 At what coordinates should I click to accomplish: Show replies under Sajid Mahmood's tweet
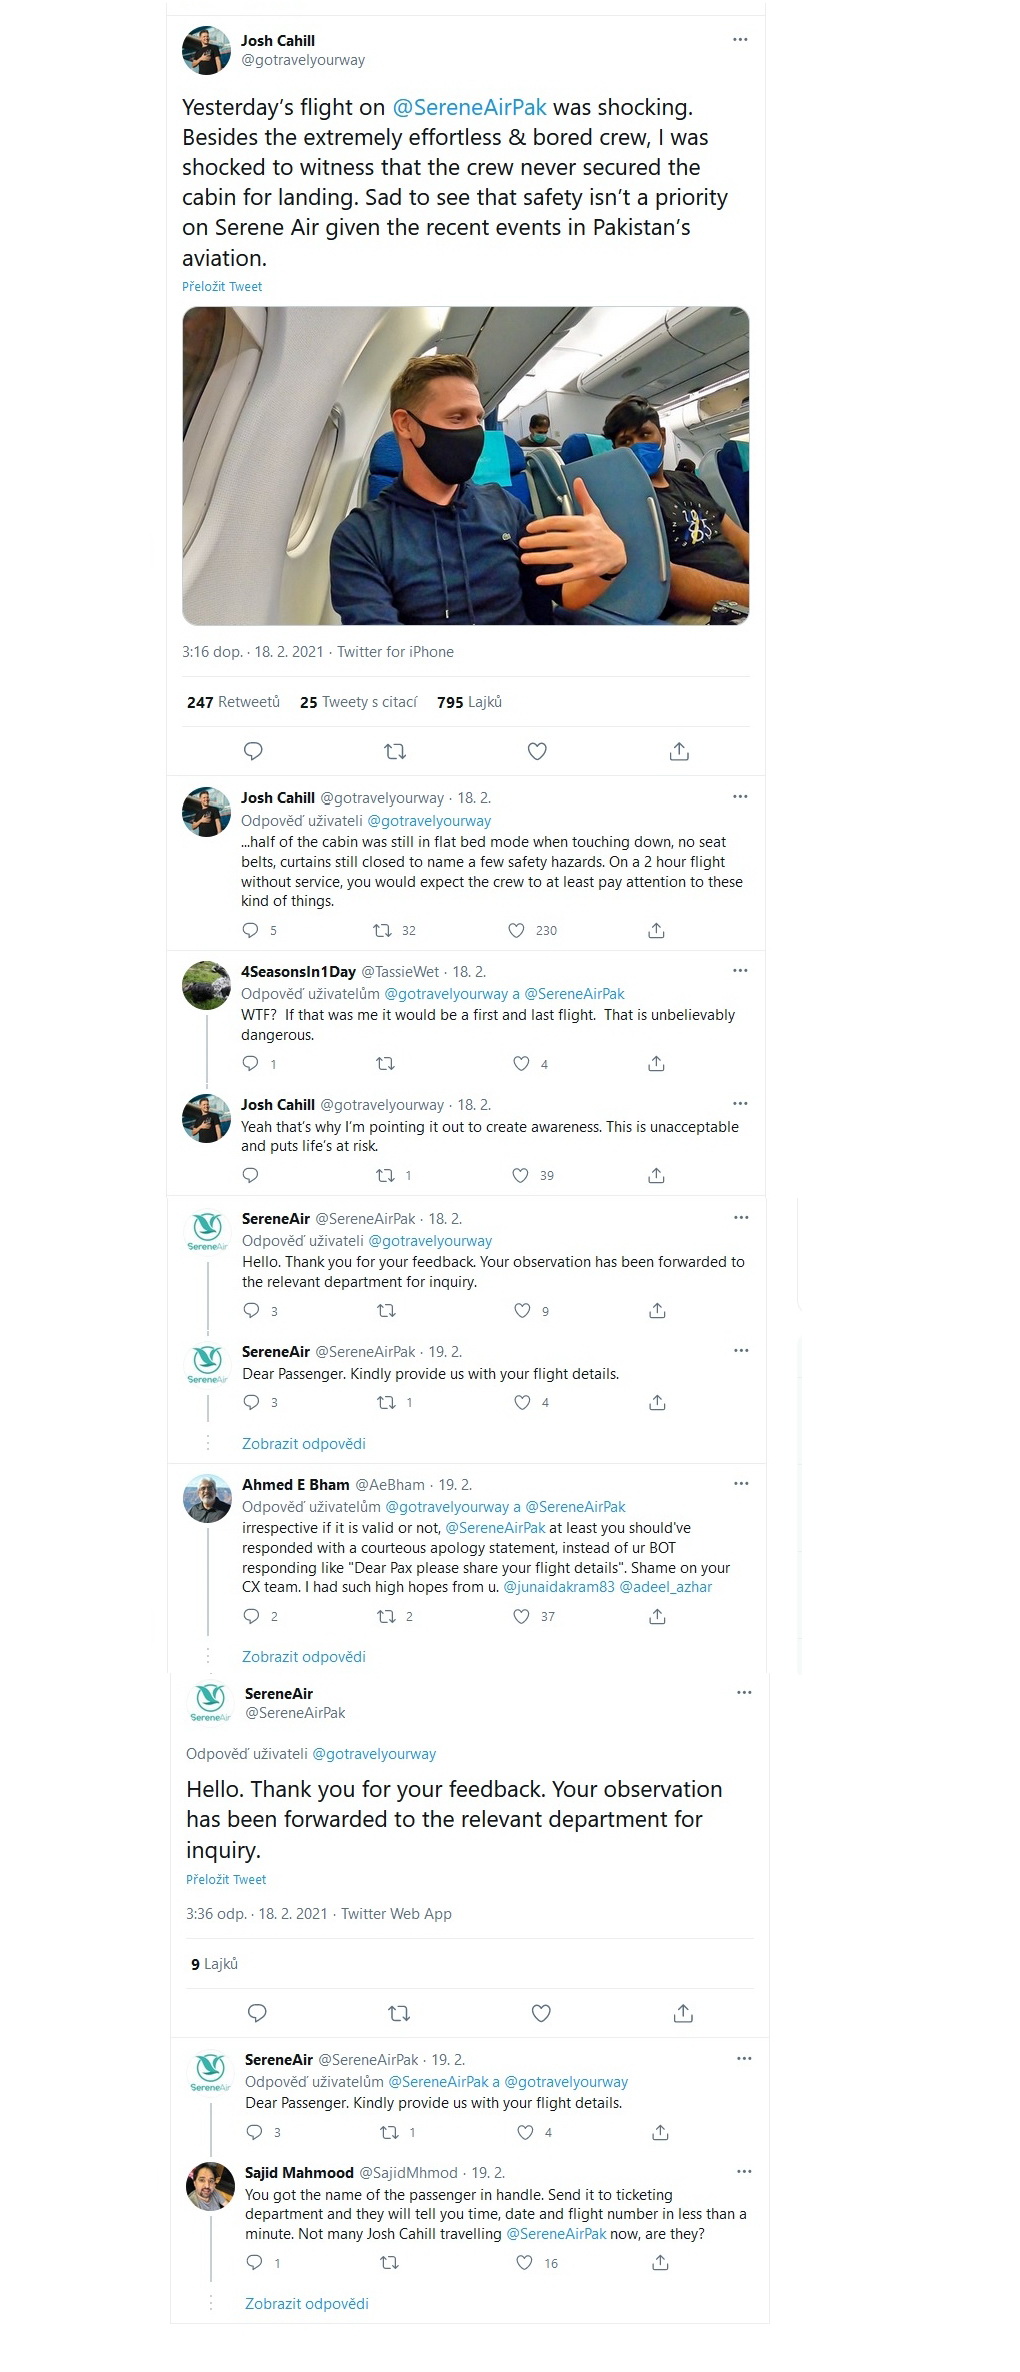(x=307, y=2304)
